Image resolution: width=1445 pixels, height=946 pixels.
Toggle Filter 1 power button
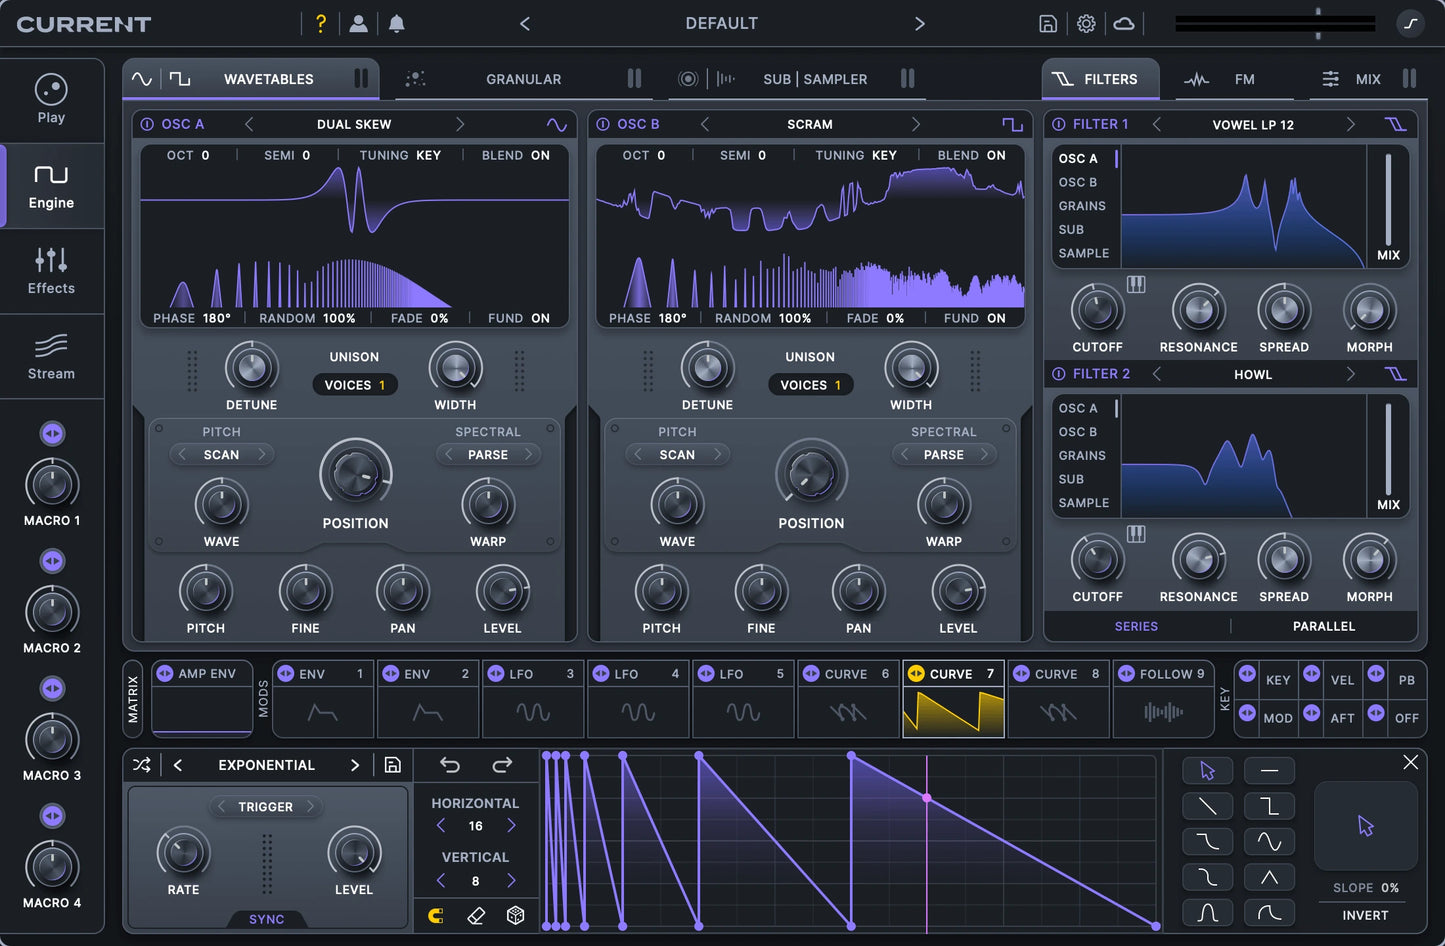click(x=1059, y=124)
